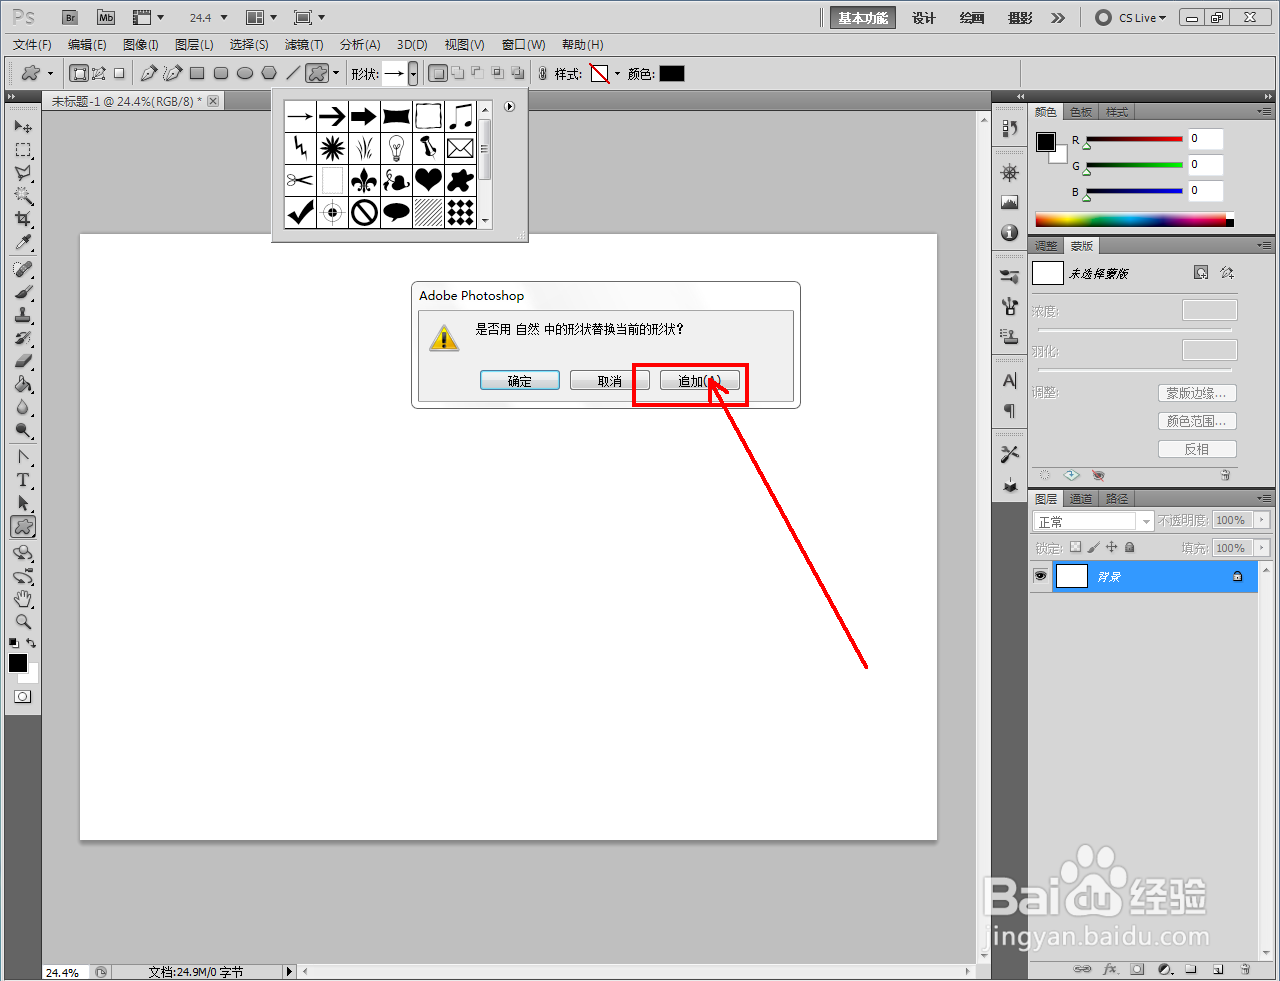Switch to the 基本功能 workspace
1280x981 pixels.
click(863, 18)
